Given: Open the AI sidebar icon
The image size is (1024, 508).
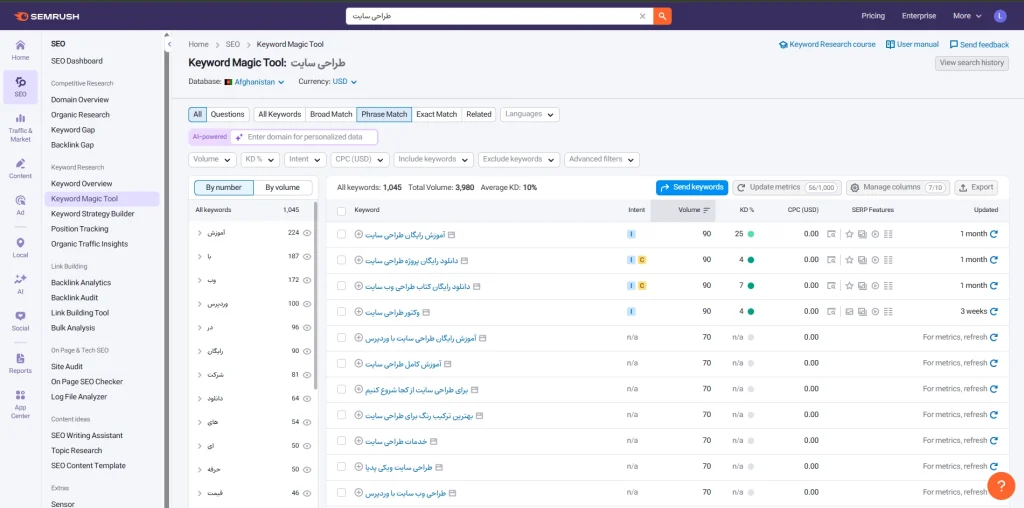Looking at the screenshot, I should [20, 284].
